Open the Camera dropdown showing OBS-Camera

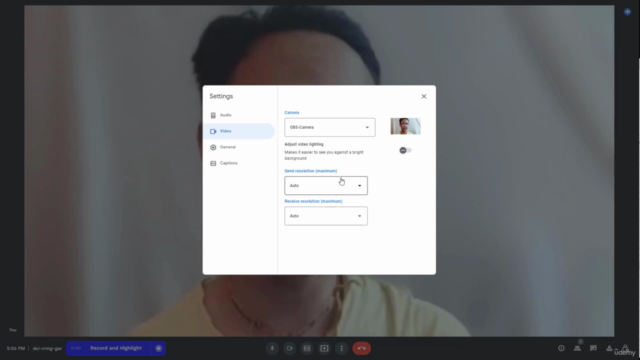(330, 127)
